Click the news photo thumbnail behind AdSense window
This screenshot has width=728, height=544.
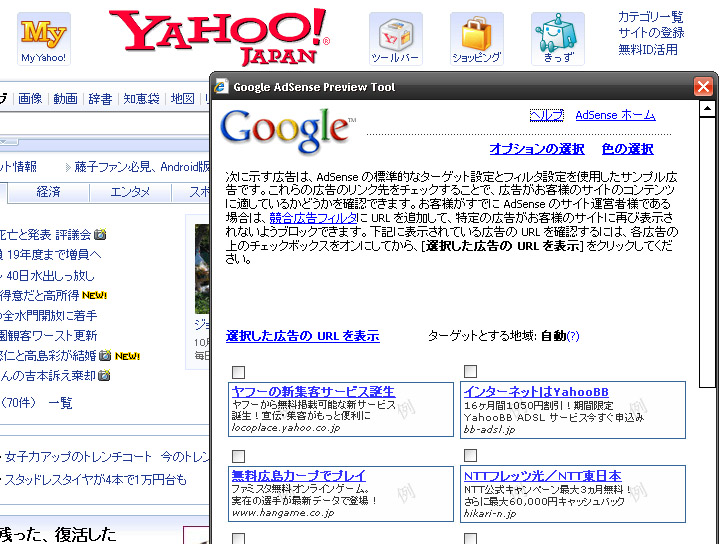tap(202, 269)
